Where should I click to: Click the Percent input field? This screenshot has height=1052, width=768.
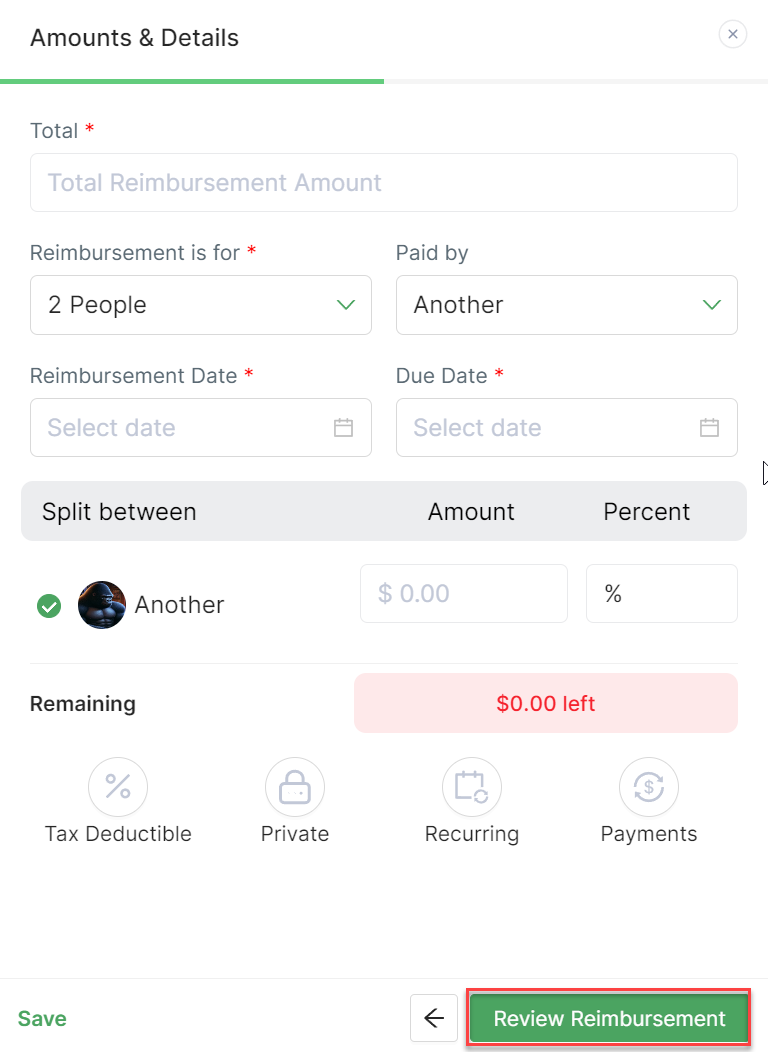point(661,594)
